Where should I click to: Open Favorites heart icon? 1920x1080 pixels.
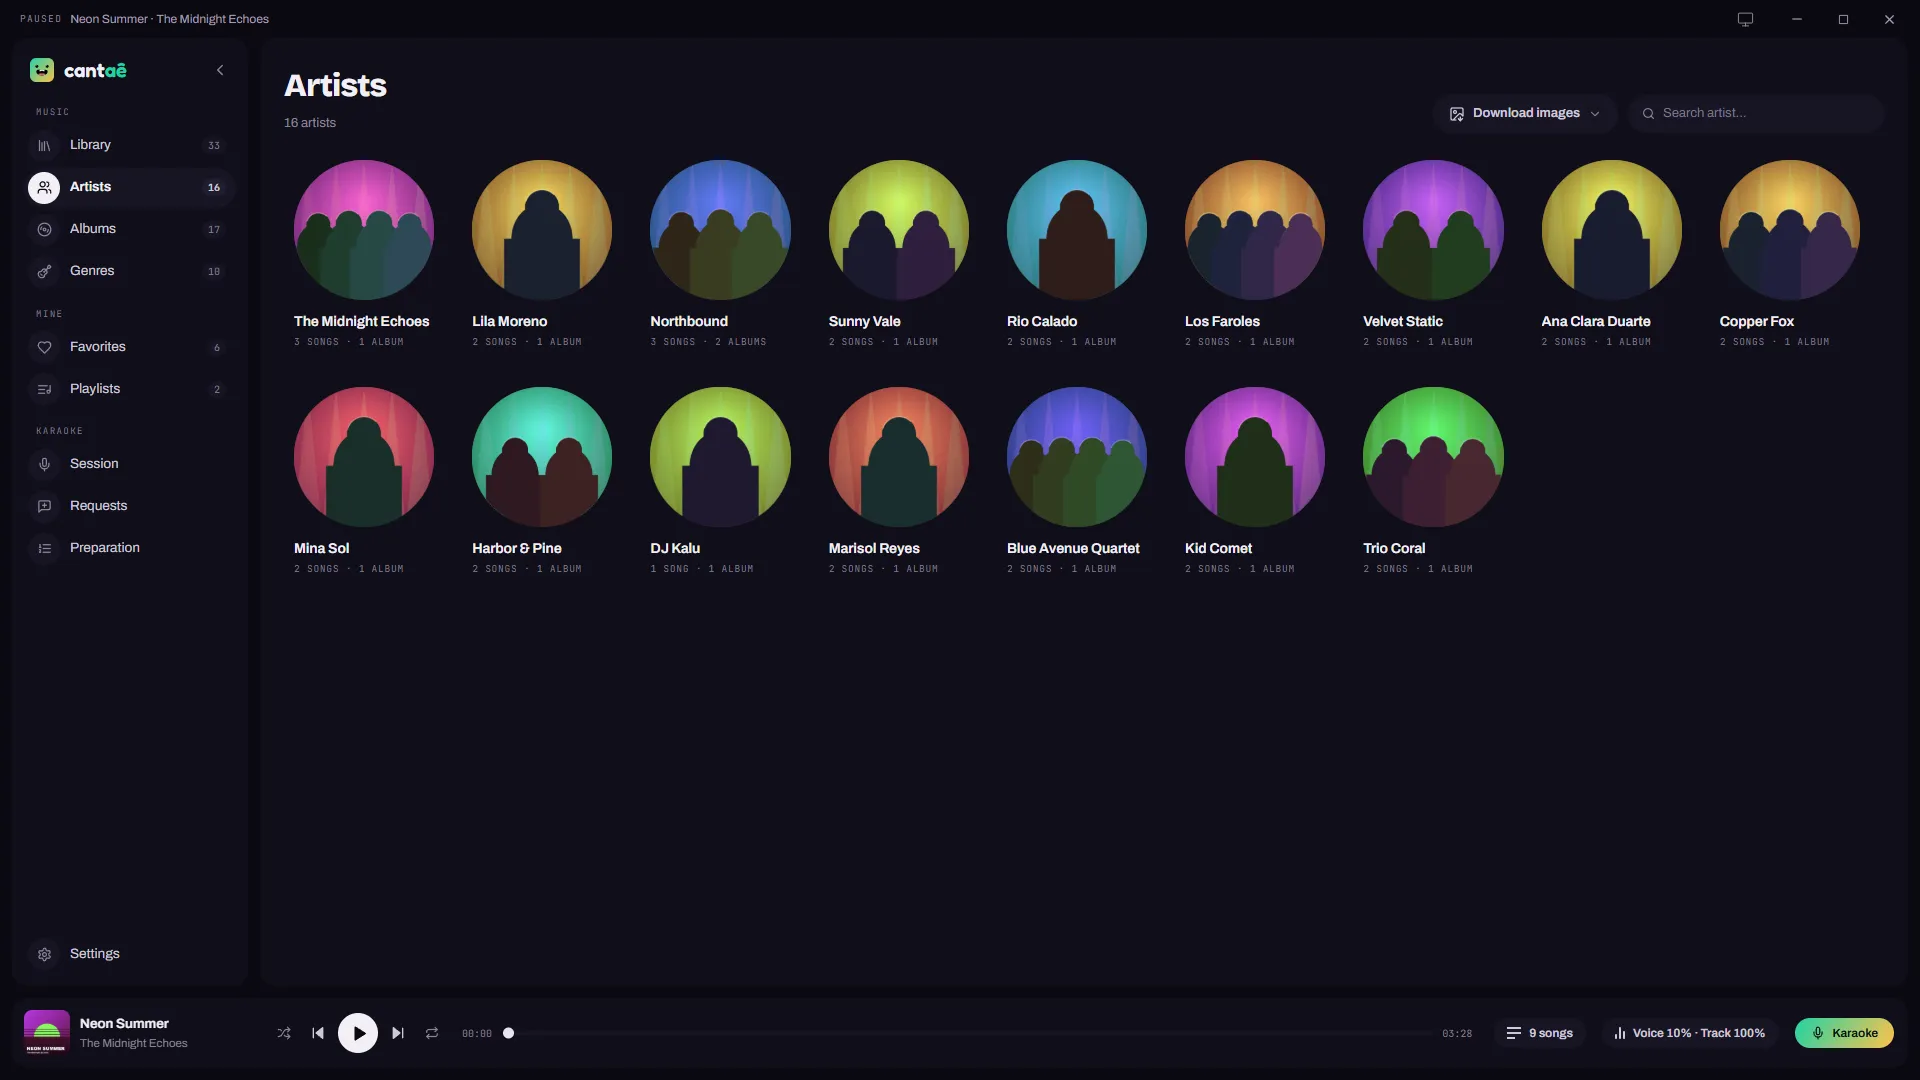44,347
